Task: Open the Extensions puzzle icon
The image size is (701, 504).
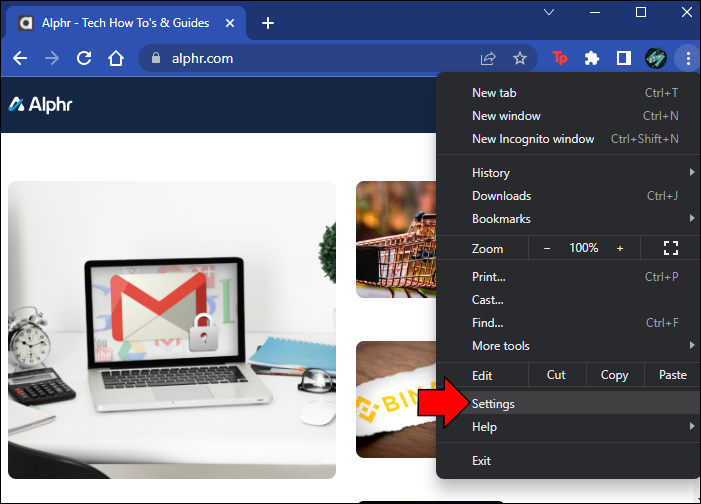Action: pyautogui.click(x=591, y=58)
